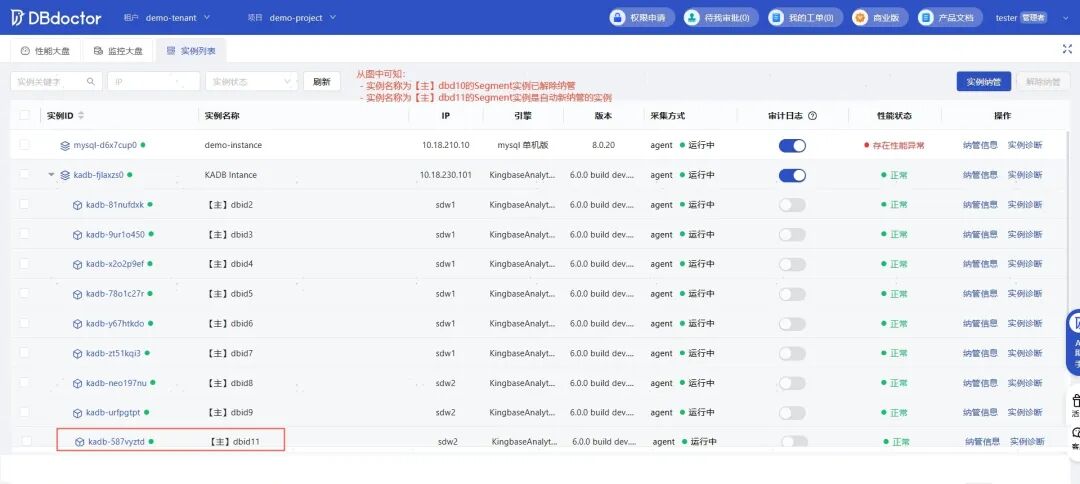
Task: Click the 解除纳管 button
Action: pyautogui.click(x=1043, y=81)
